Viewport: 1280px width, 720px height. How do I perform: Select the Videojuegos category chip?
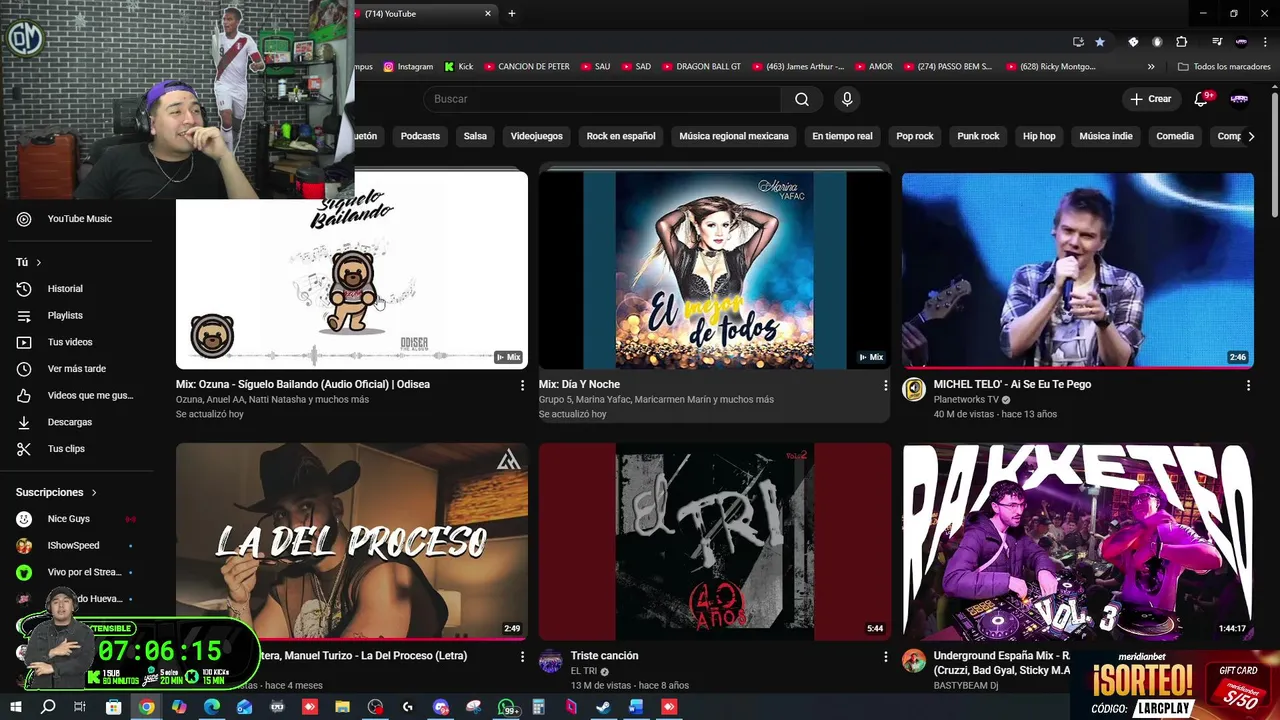536,136
